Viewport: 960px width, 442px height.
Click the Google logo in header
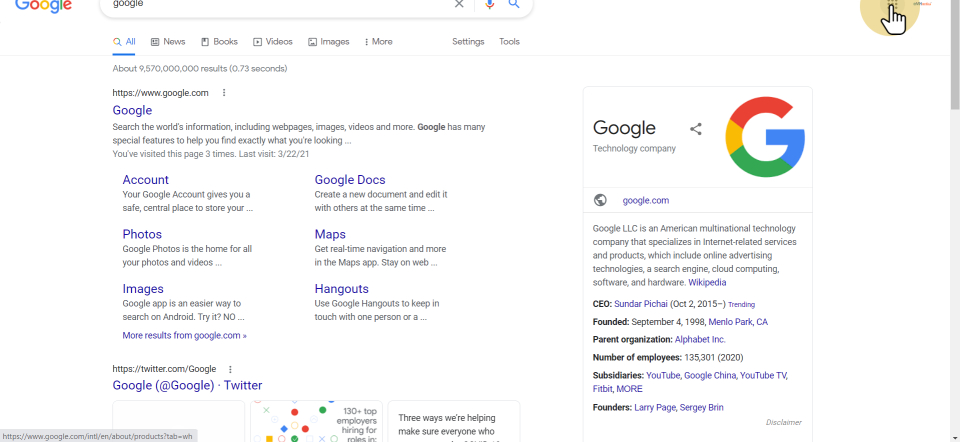[x=43, y=5]
